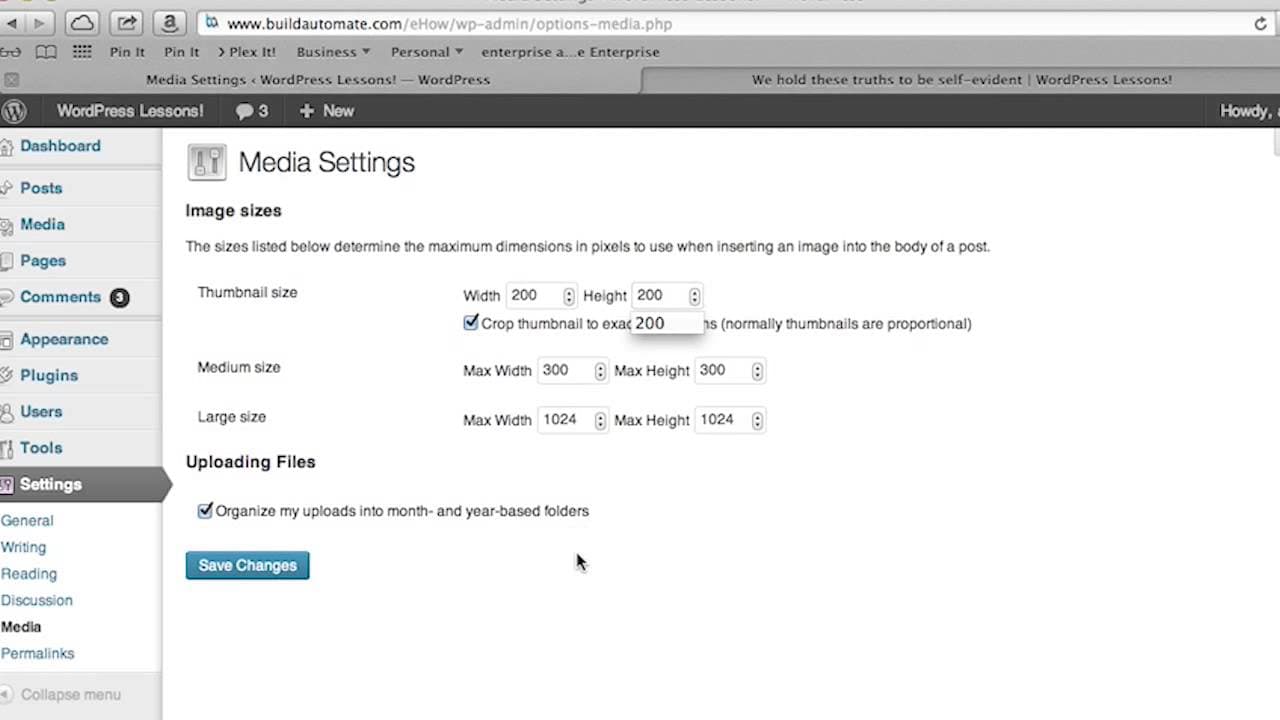Image resolution: width=1280 pixels, height=720 pixels.
Task: Click the page vertical scrollbar
Action: pyautogui.click(x=1275, y=142)
